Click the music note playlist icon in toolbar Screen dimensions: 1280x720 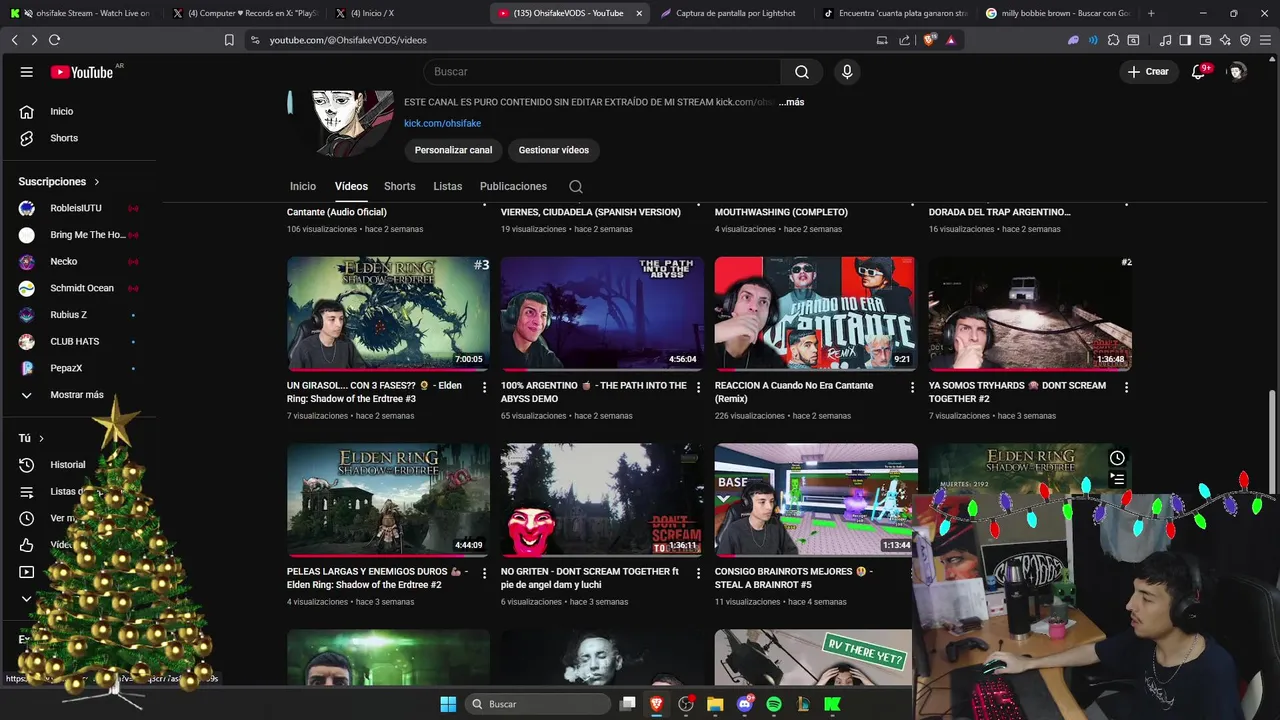pyautogui.click(x=1165, y=40)
